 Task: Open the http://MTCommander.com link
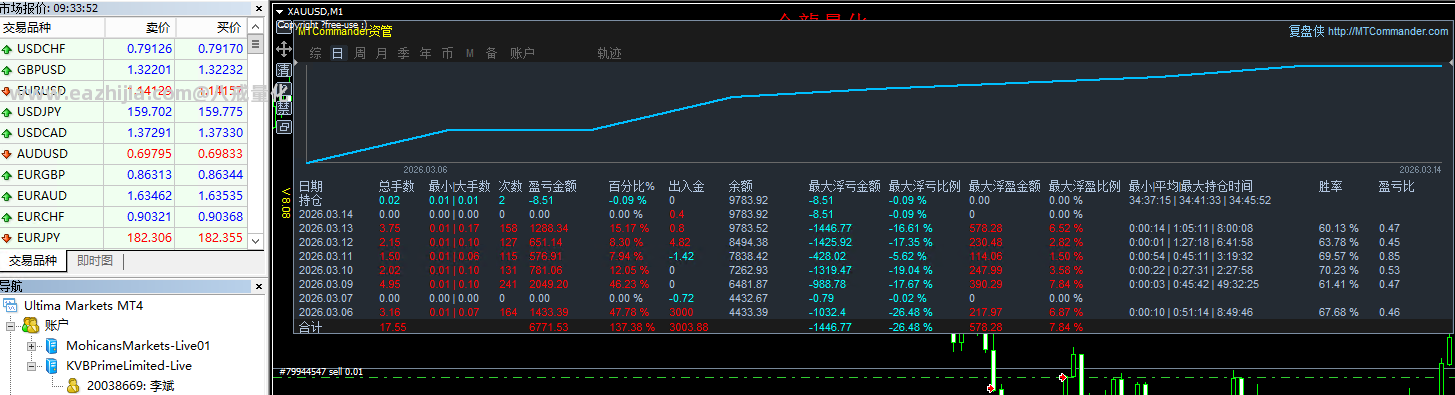1387,32
